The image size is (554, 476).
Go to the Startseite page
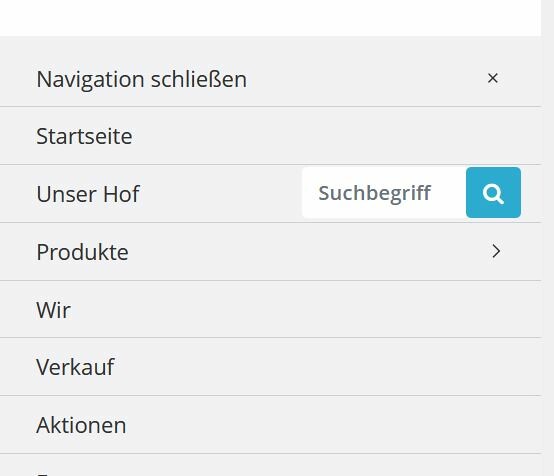pos(270,136)
